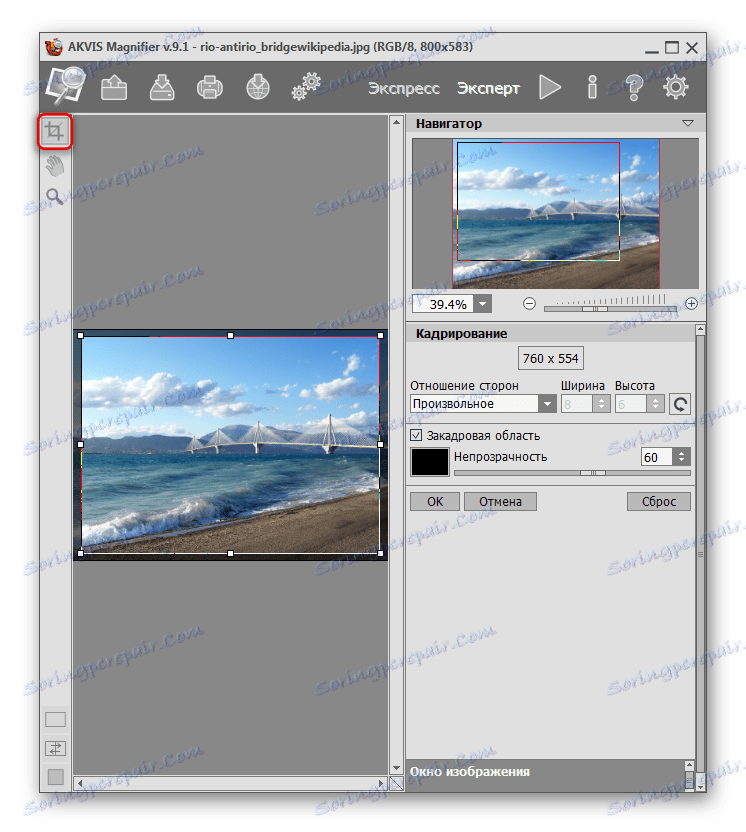Click the Ширина value stepper
The height and width of the screenshot is (832, 746).
coord(601,404)
